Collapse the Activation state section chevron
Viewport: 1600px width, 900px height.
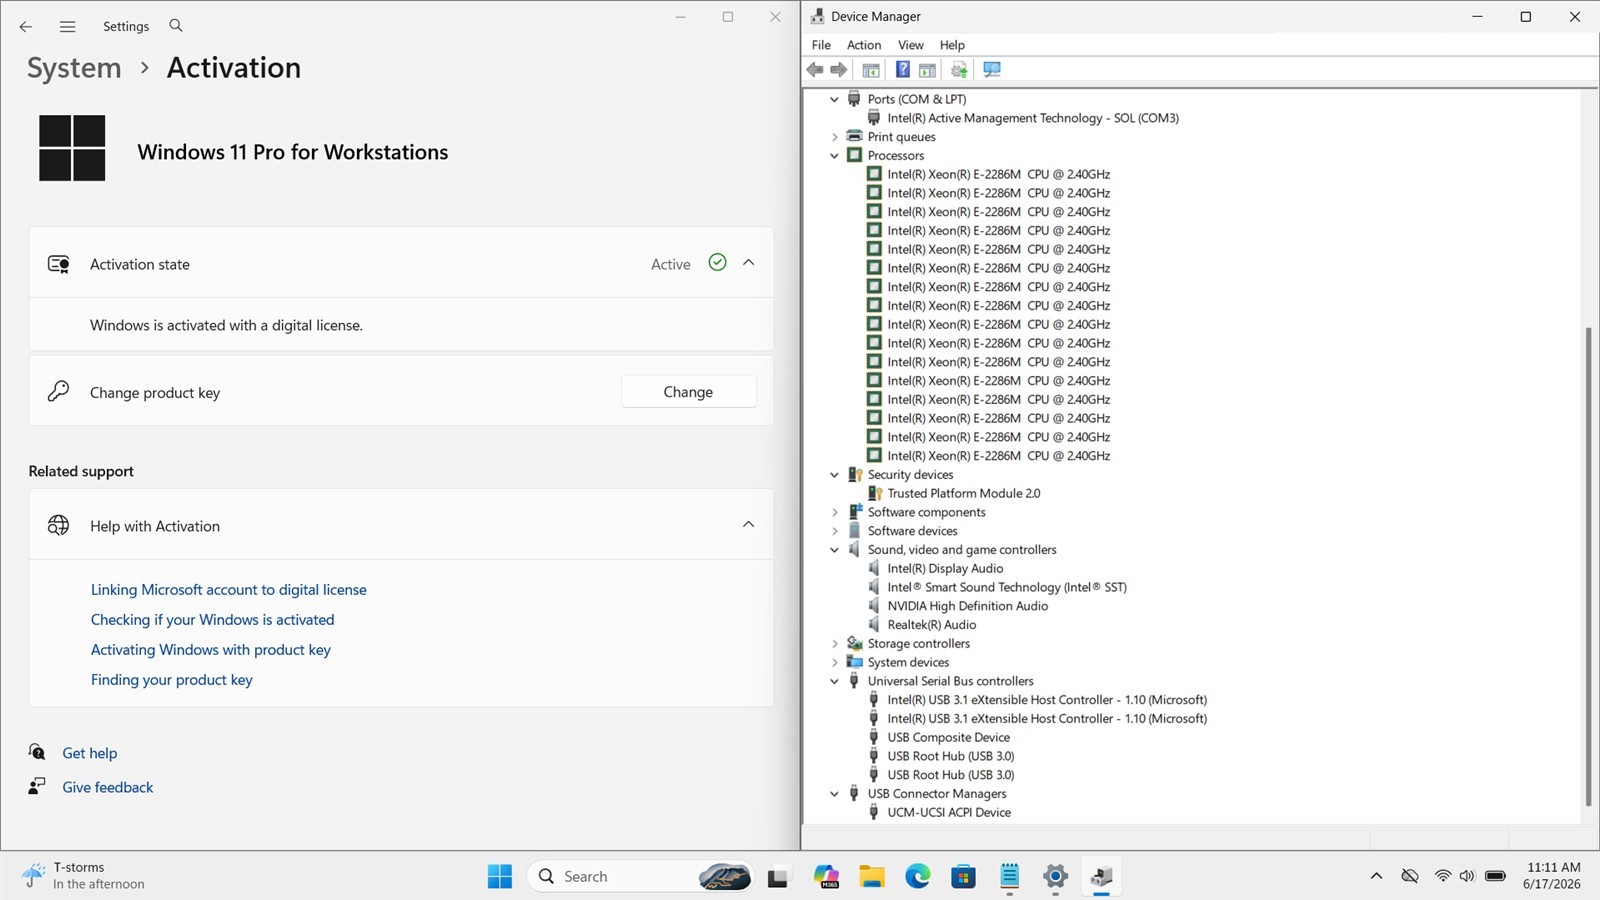pos(749,263)
